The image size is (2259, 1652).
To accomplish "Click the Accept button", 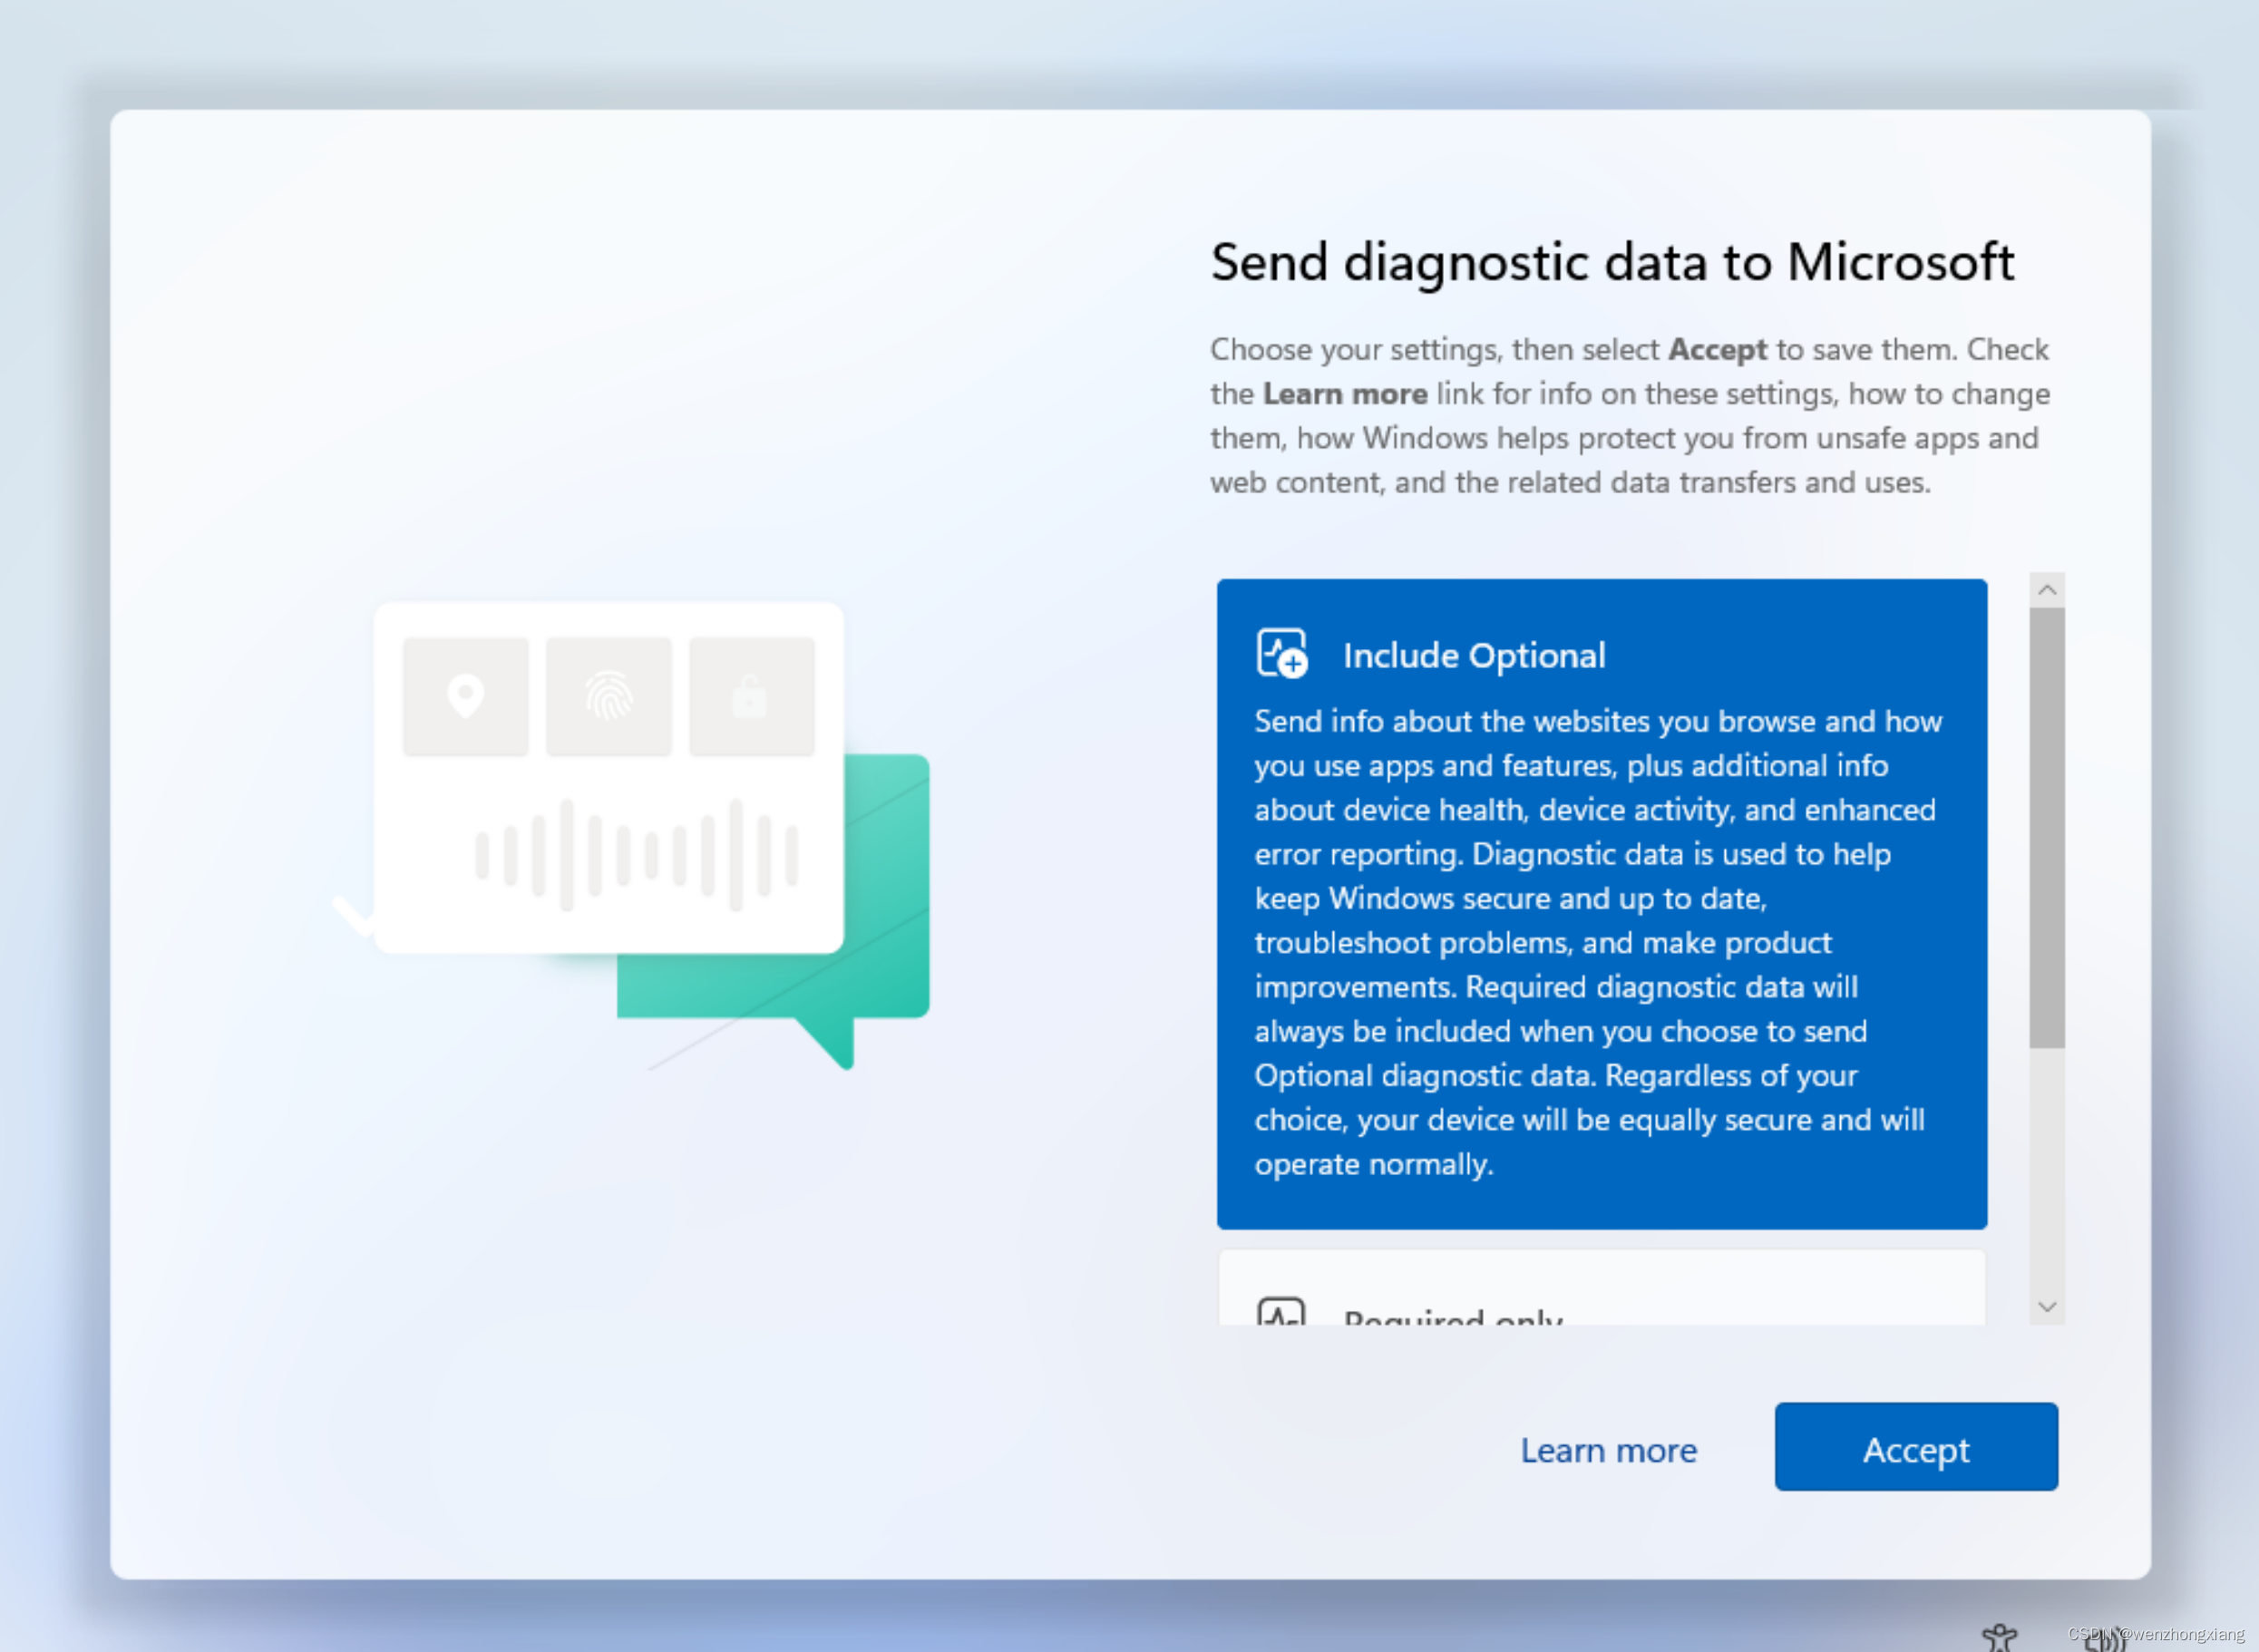I will point(1916,1447).
